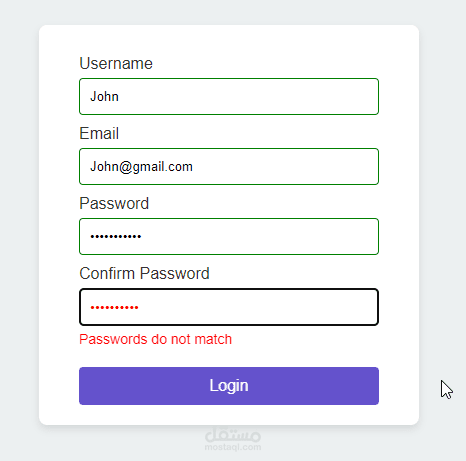The height and width of the screenshot is (461, 466).
Task: Click the black masked dots in Password field
Action: pos(116,237)
